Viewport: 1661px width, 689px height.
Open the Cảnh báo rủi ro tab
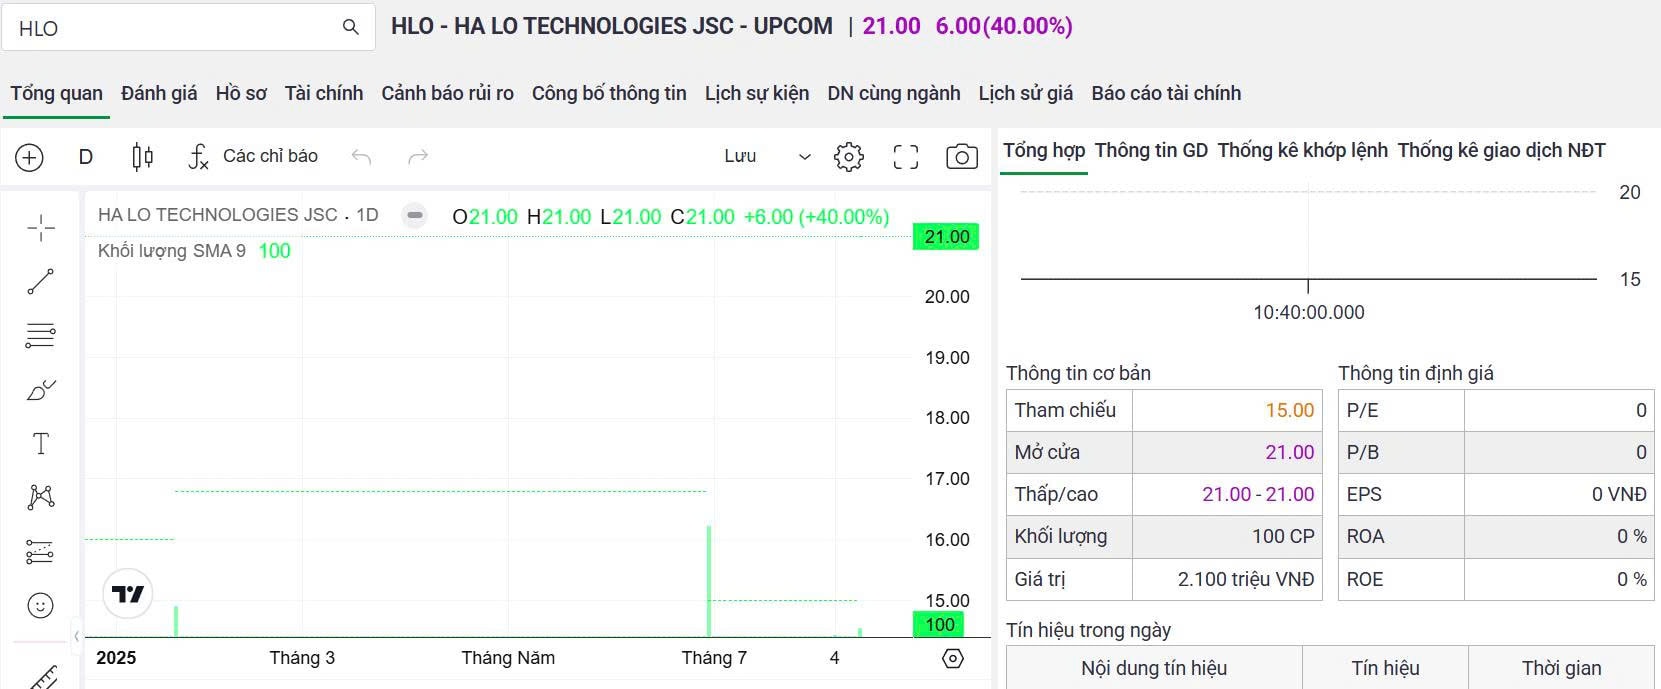tap(447, 94)
